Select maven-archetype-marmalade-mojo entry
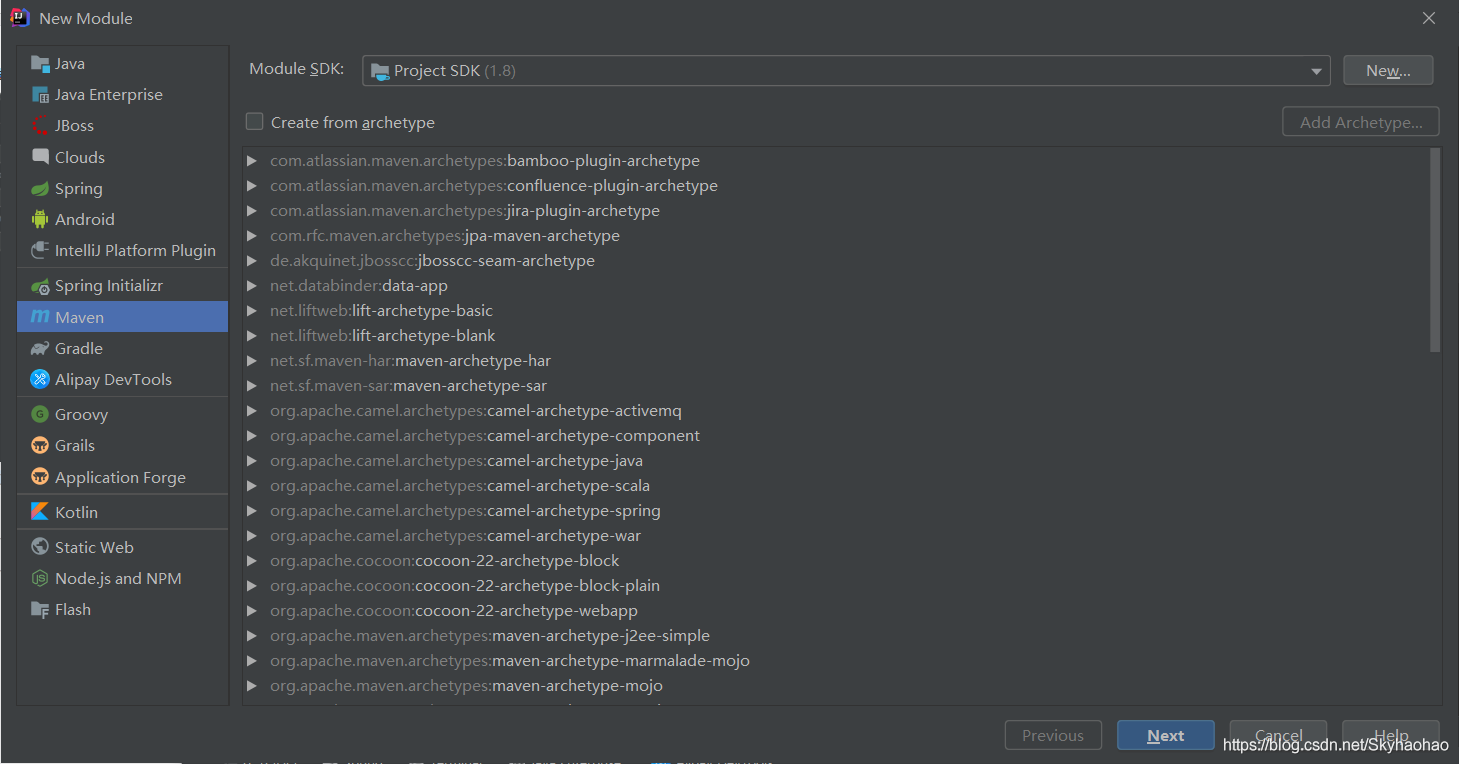Viewport: 1459px width, 764px height. (x=510, y=661)
